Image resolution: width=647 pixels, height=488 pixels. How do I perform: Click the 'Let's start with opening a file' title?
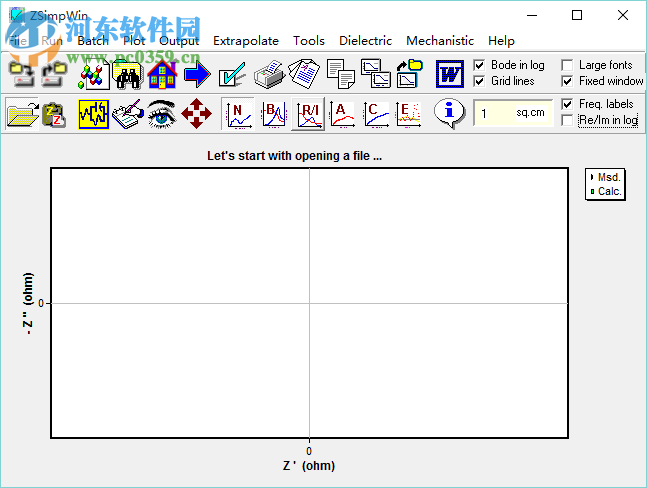294,156
